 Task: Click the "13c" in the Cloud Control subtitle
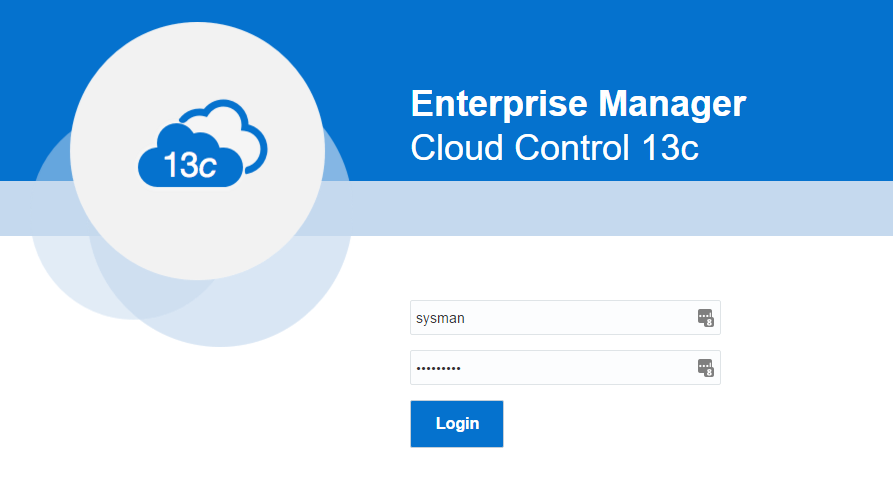click(x=670, y=148)
